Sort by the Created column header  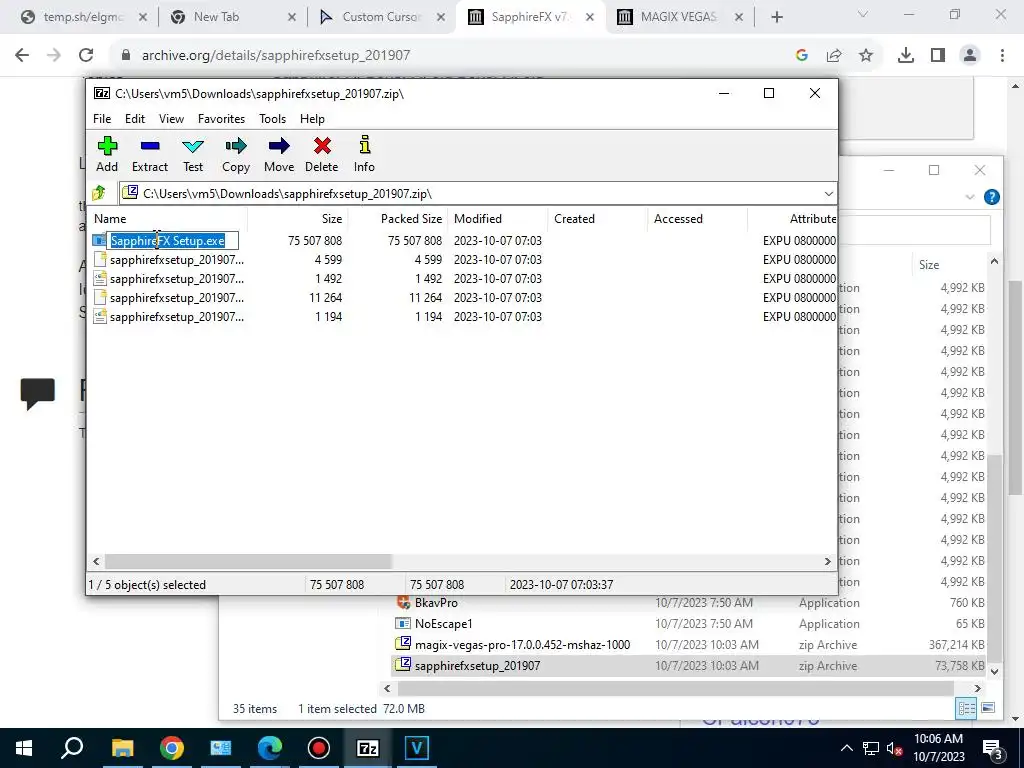597,219
